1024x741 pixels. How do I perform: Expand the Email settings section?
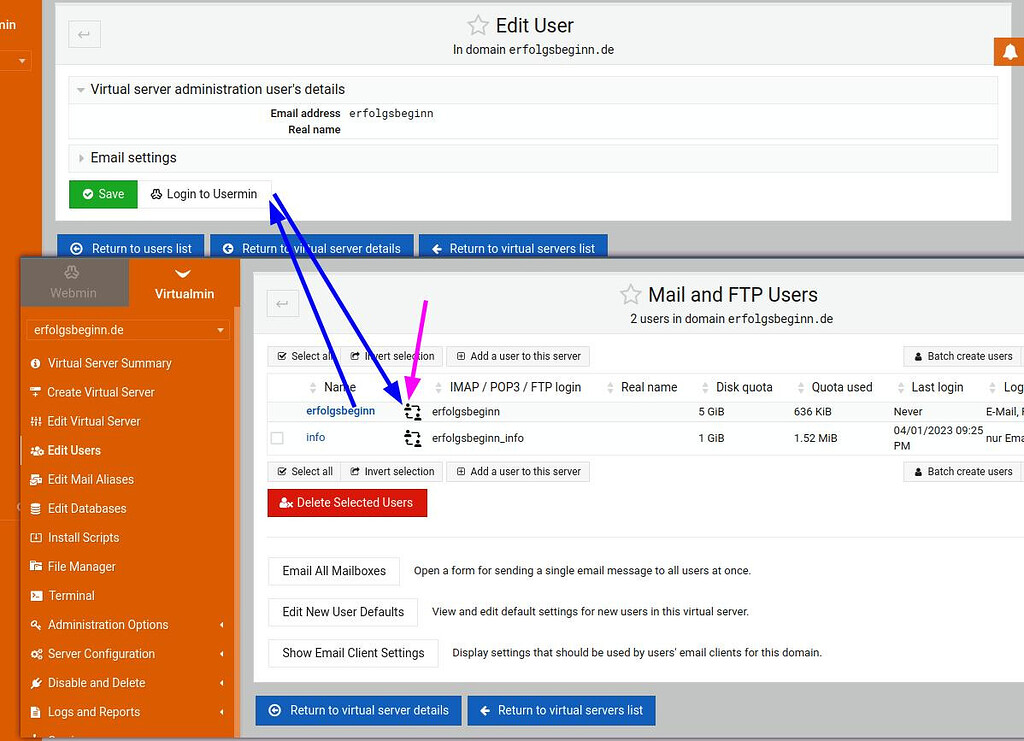tap(135, 157)
